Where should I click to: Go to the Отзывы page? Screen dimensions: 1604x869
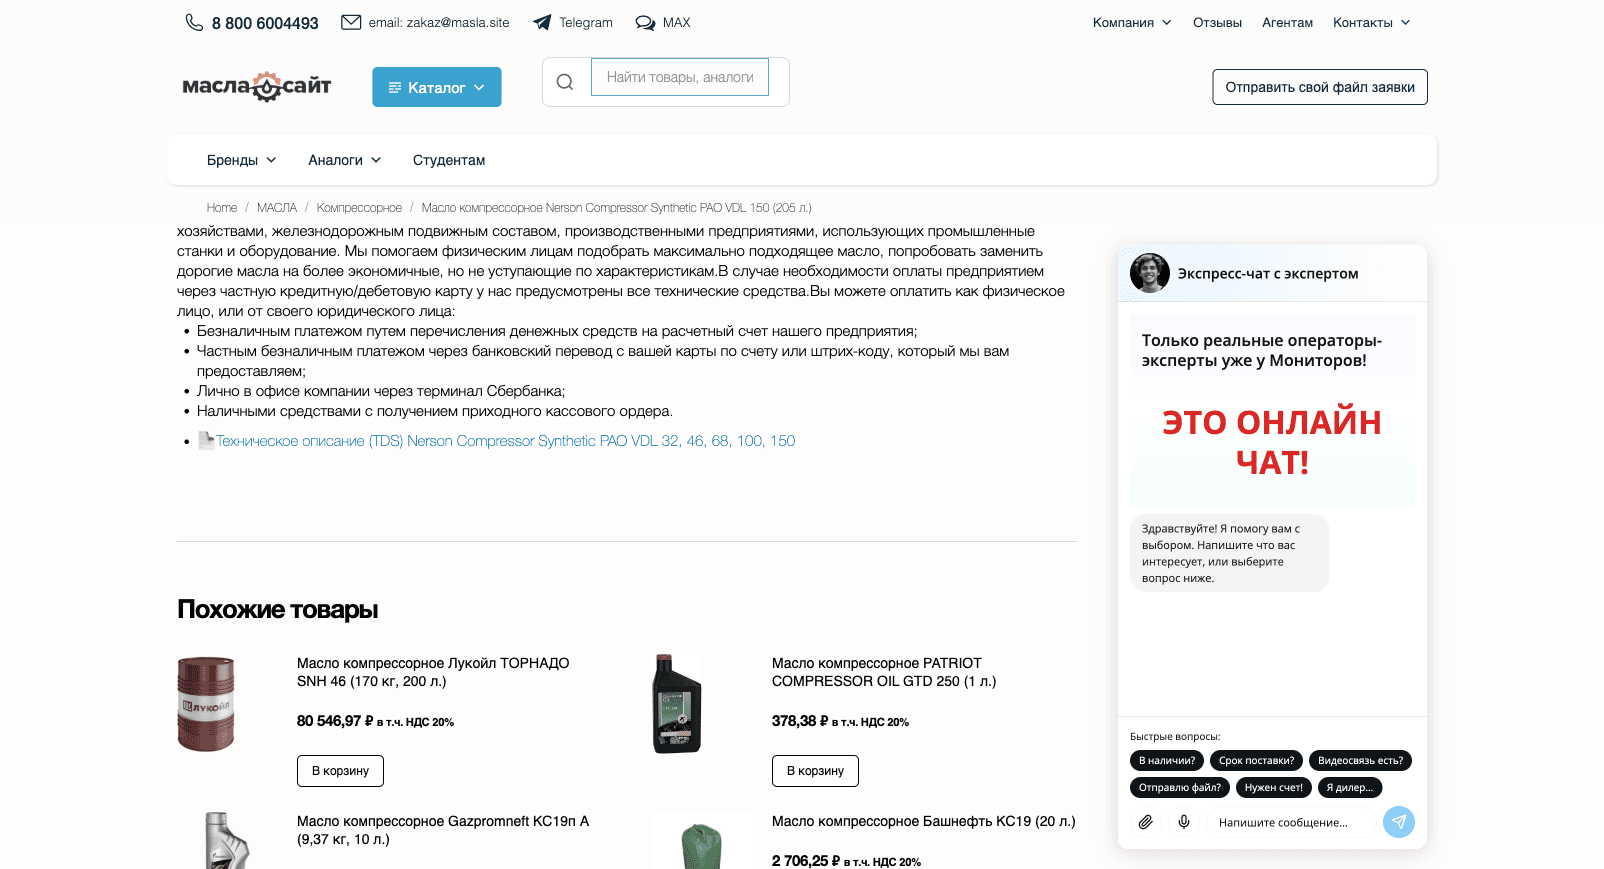pos(1217,22)
